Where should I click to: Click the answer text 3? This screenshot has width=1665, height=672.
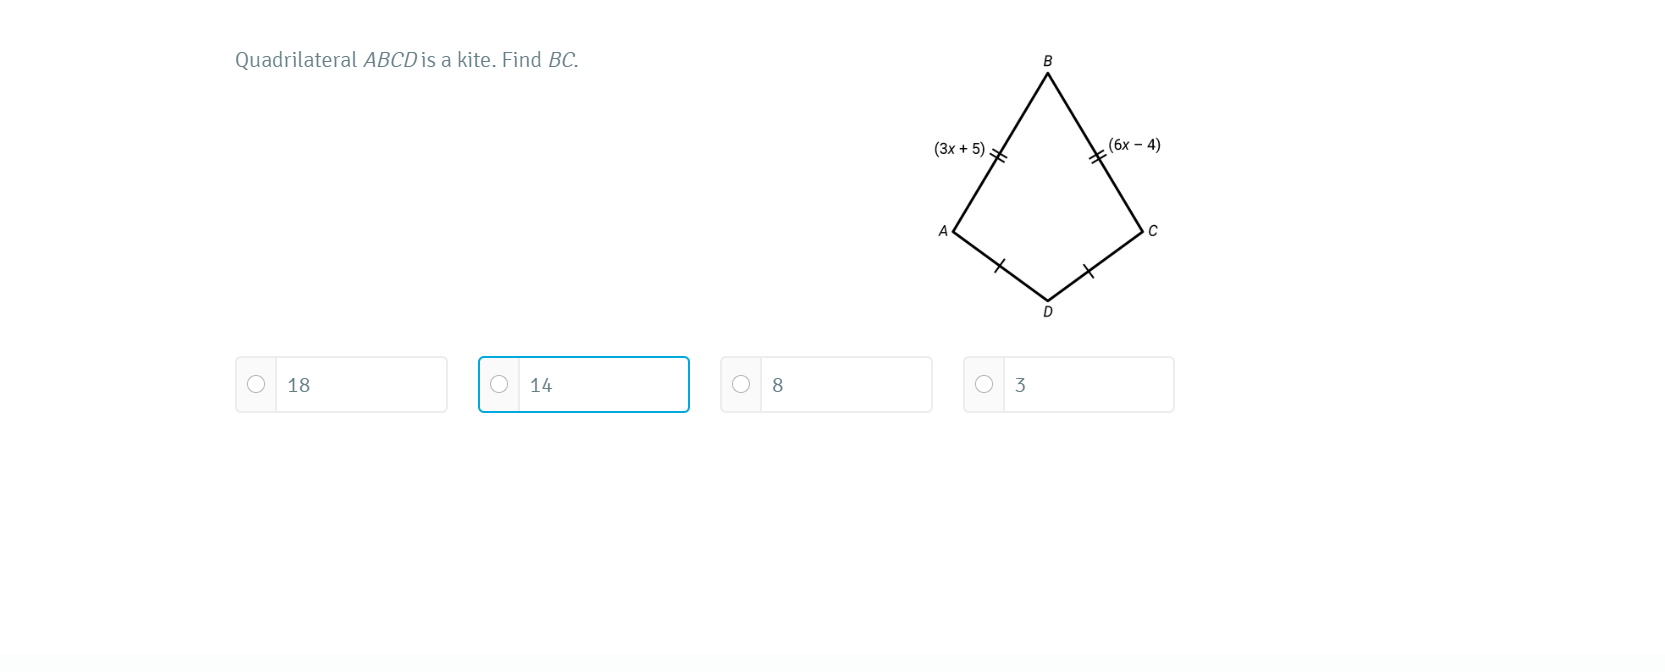[1020, 385]
